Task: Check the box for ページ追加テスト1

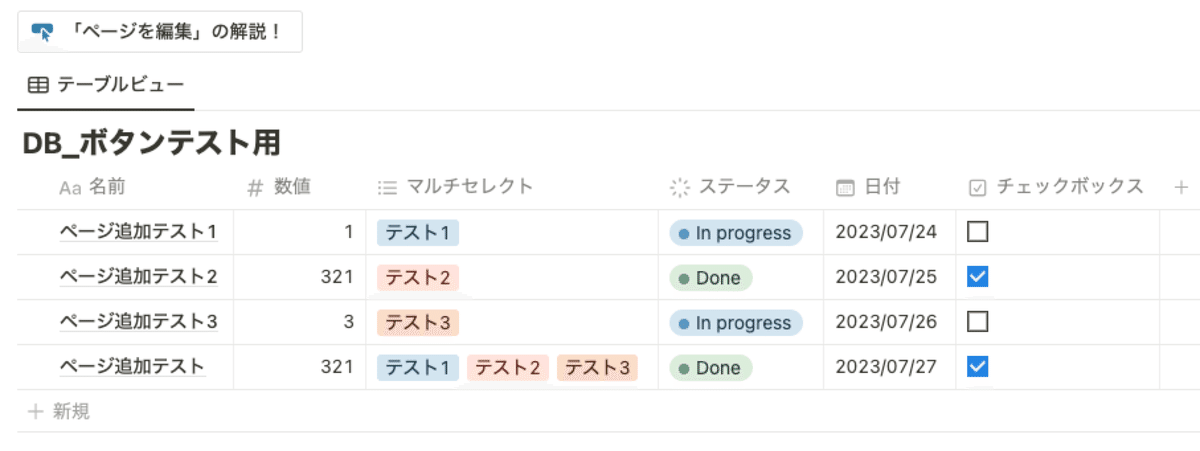Action: click(x=978, y=232)
